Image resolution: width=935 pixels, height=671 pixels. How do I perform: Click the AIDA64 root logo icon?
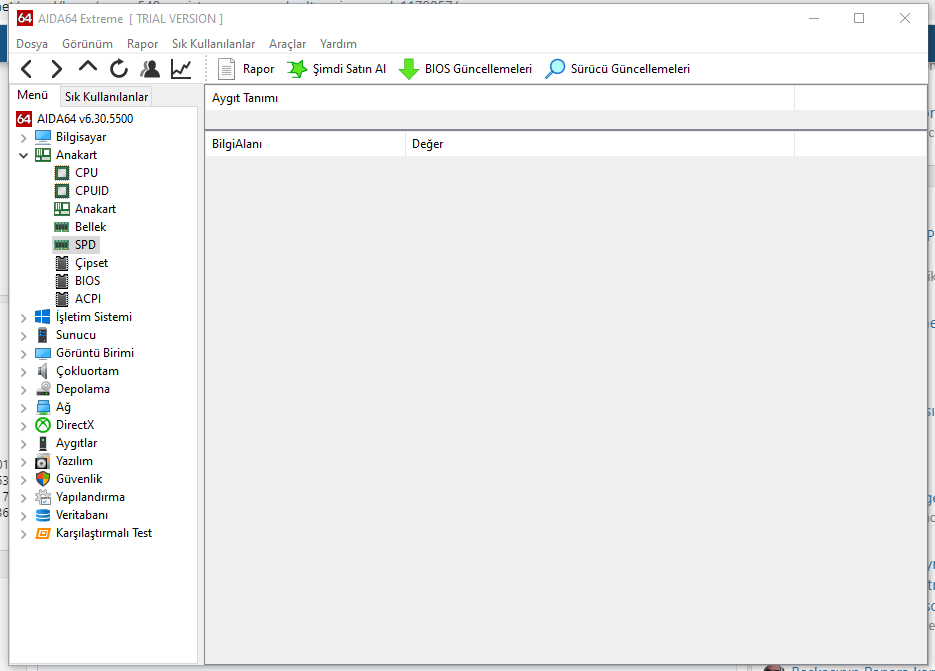(x=24, y=119)
